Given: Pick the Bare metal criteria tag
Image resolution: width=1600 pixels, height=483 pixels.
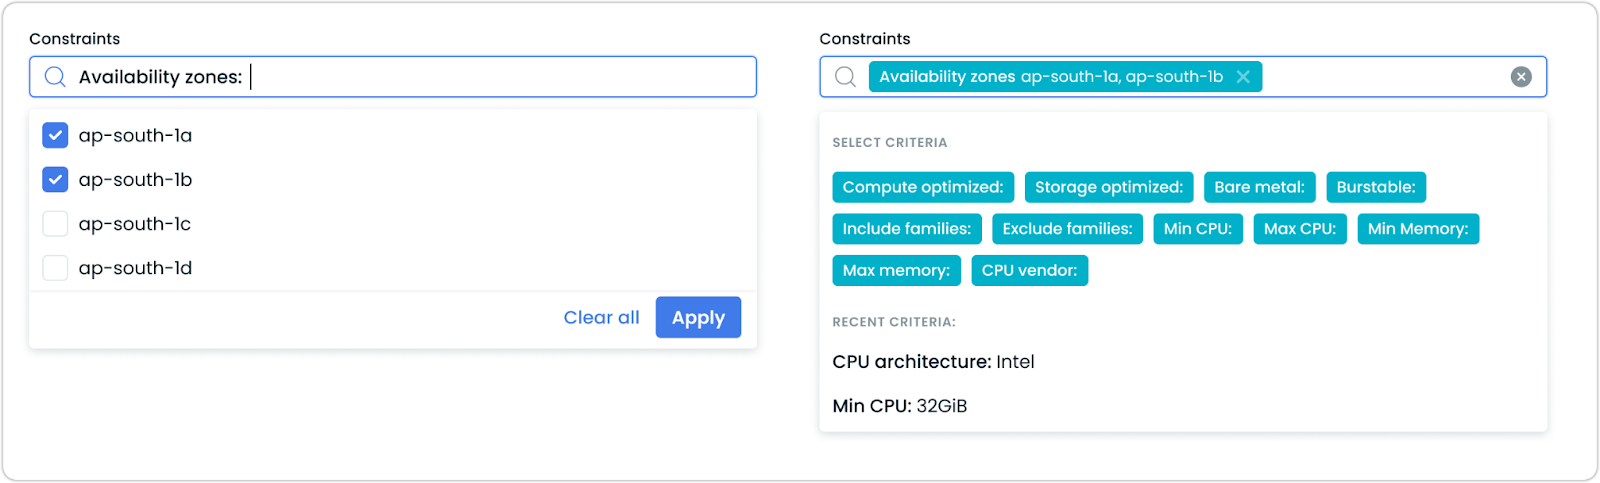Looking at the screenshot, I should (1259, 187).
